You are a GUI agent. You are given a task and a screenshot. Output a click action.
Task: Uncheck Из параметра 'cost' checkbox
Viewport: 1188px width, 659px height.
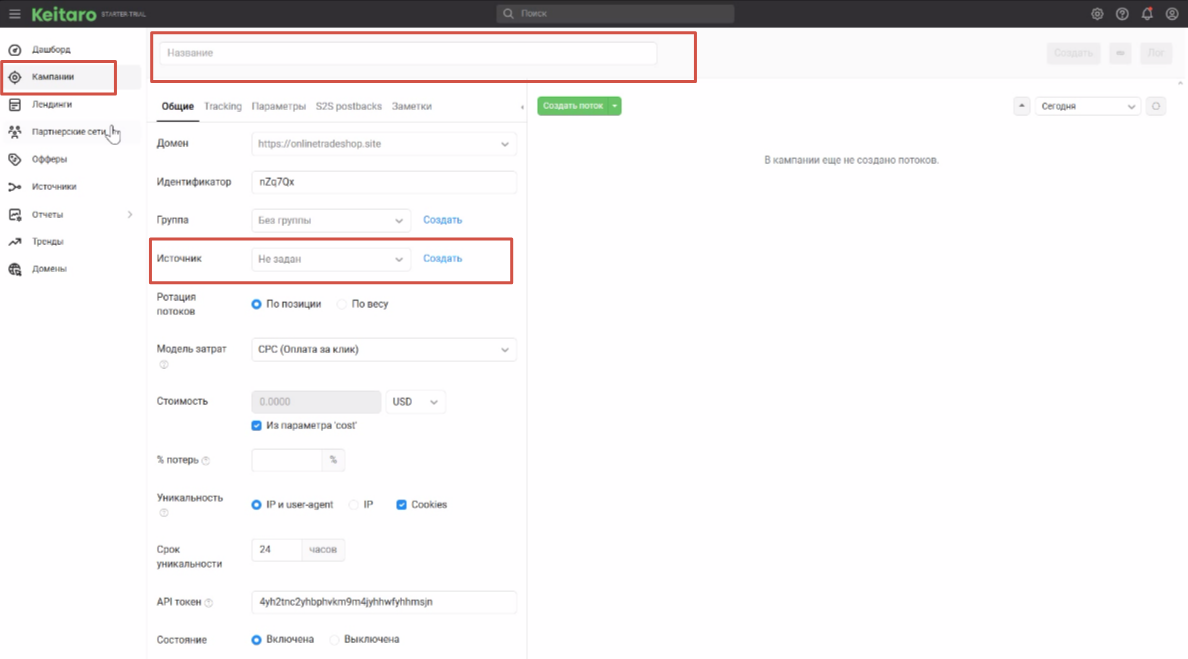(x=257, y=426)
